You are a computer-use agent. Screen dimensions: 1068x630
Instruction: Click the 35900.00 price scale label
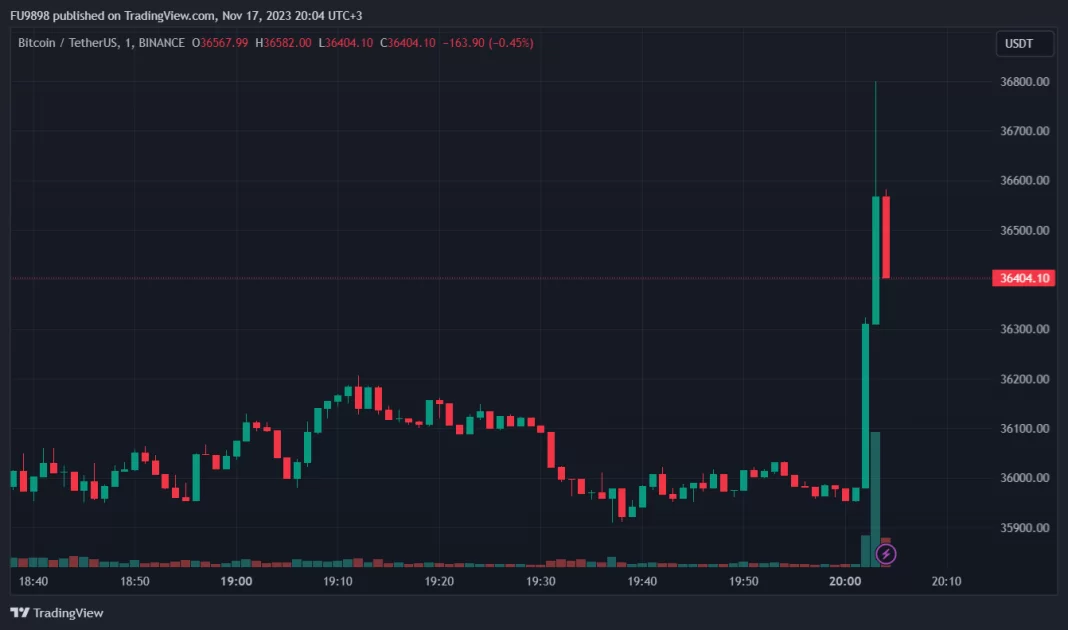pos(1025,527)
